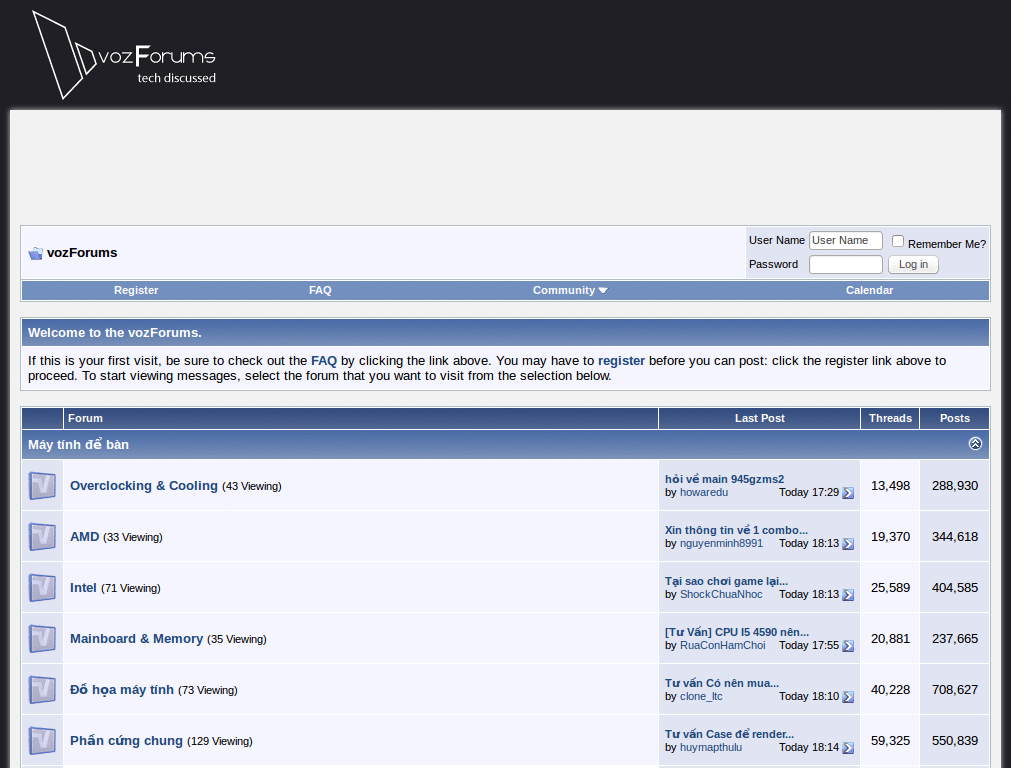
Task: View profile of user ShockChuaNhoc
Action: tap(721, 594)
